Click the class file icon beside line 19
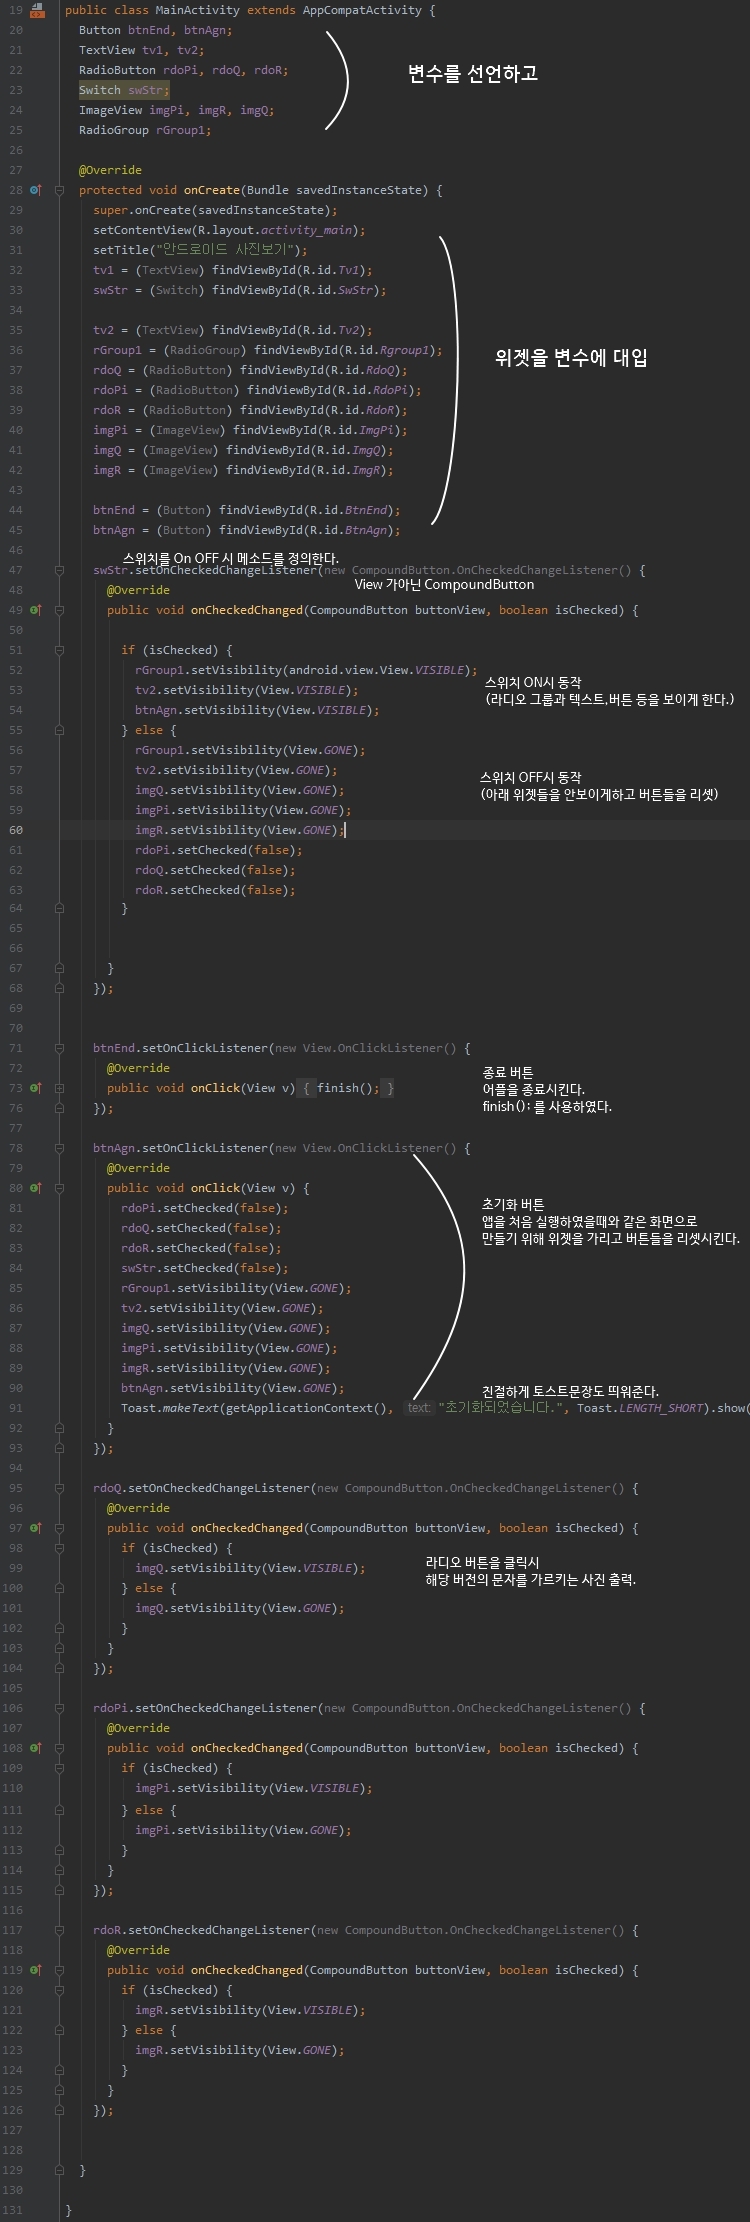 pos(37,10)
